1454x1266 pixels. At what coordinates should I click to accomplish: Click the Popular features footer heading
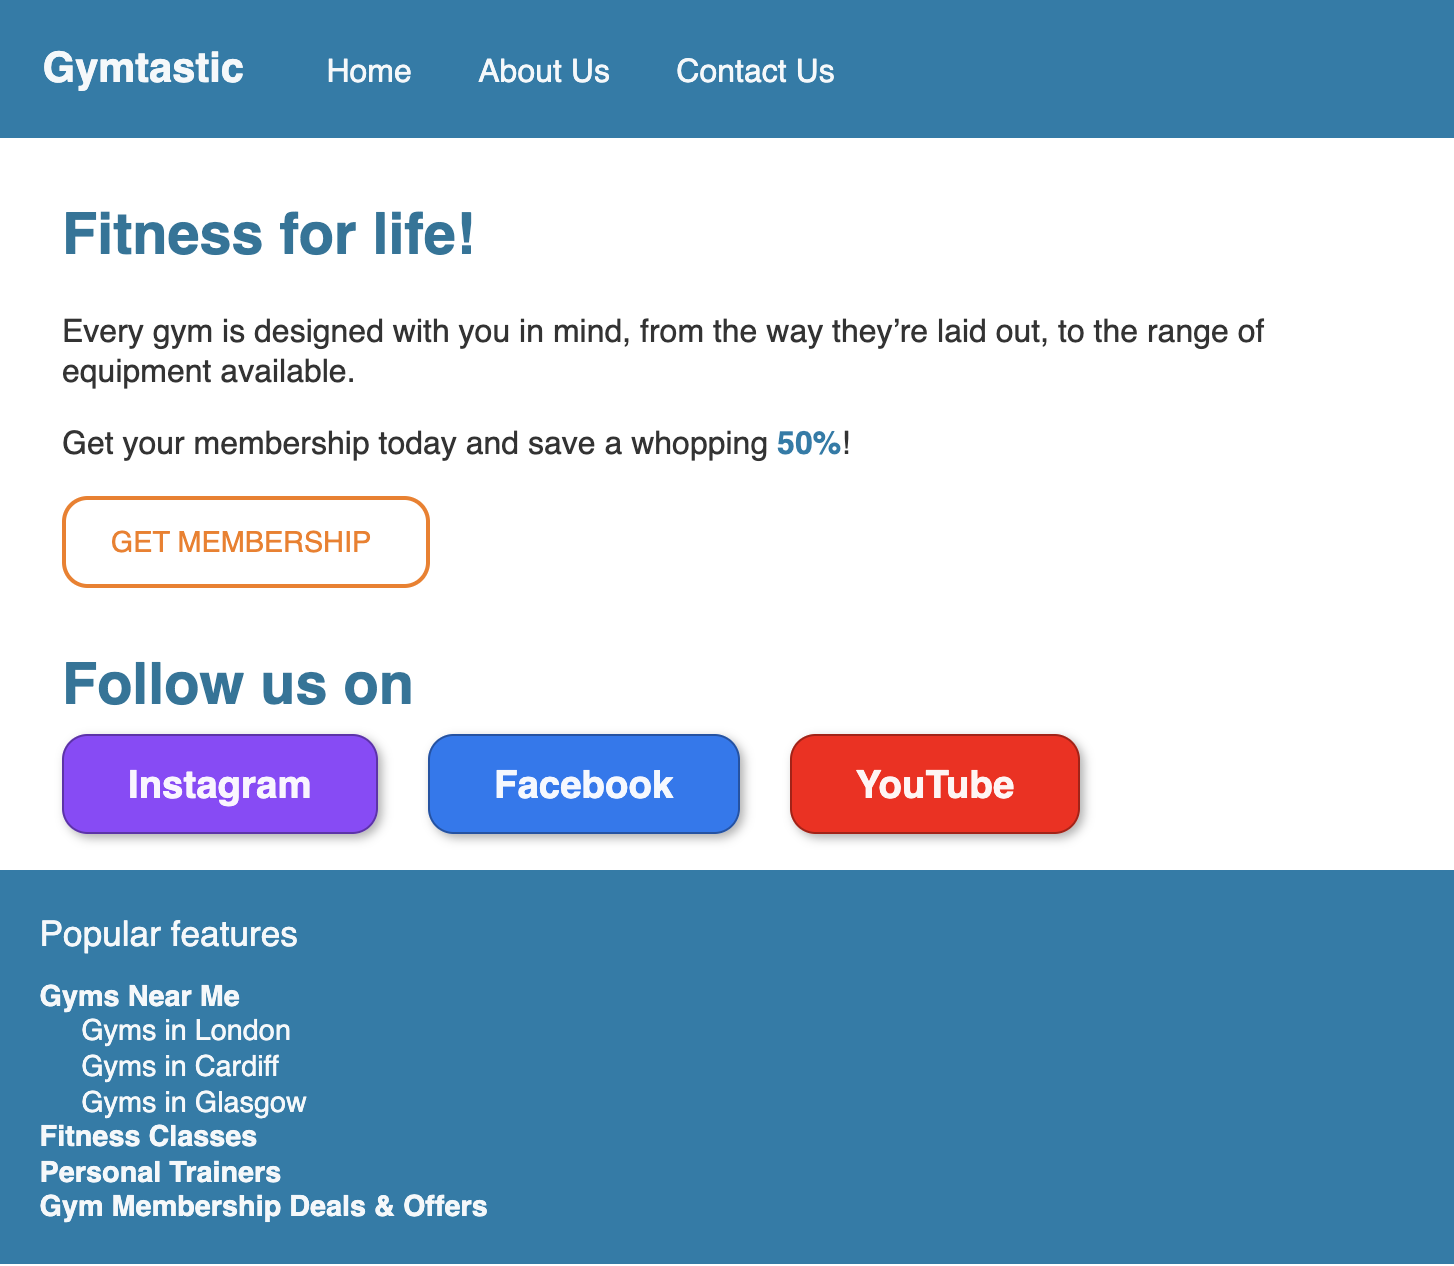click(168, 934)
